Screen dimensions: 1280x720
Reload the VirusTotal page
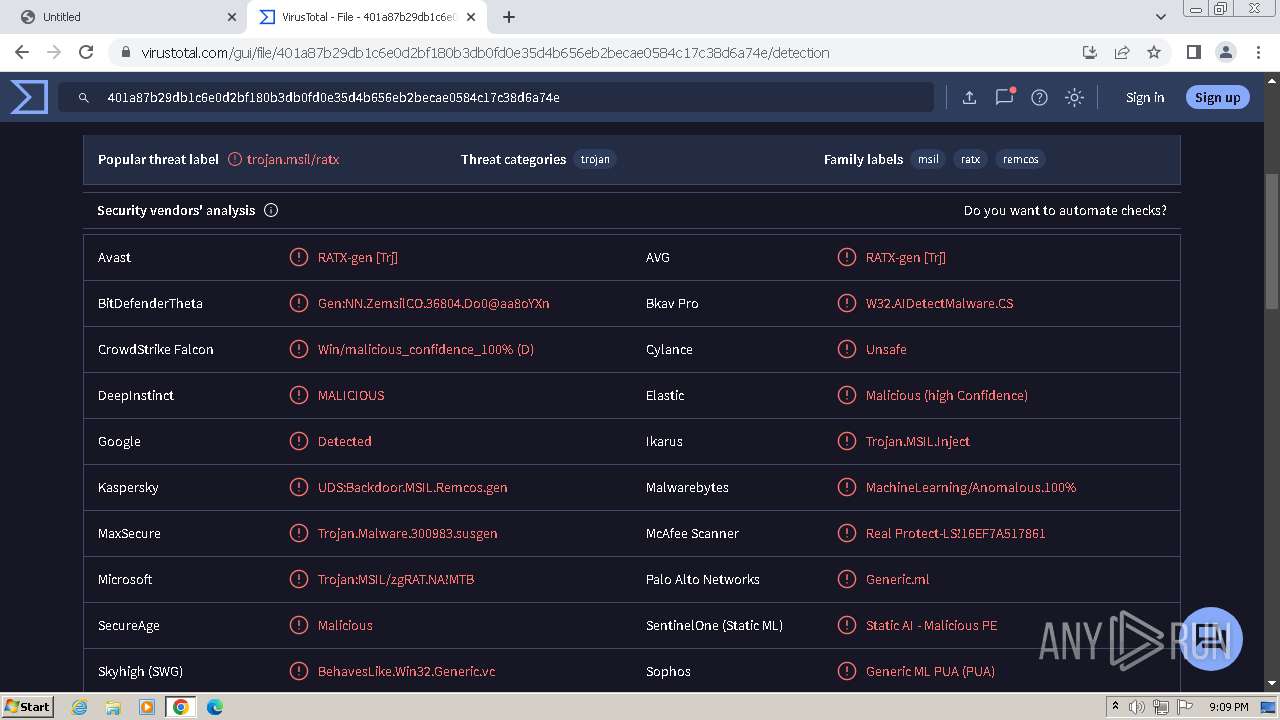(86, 52)
